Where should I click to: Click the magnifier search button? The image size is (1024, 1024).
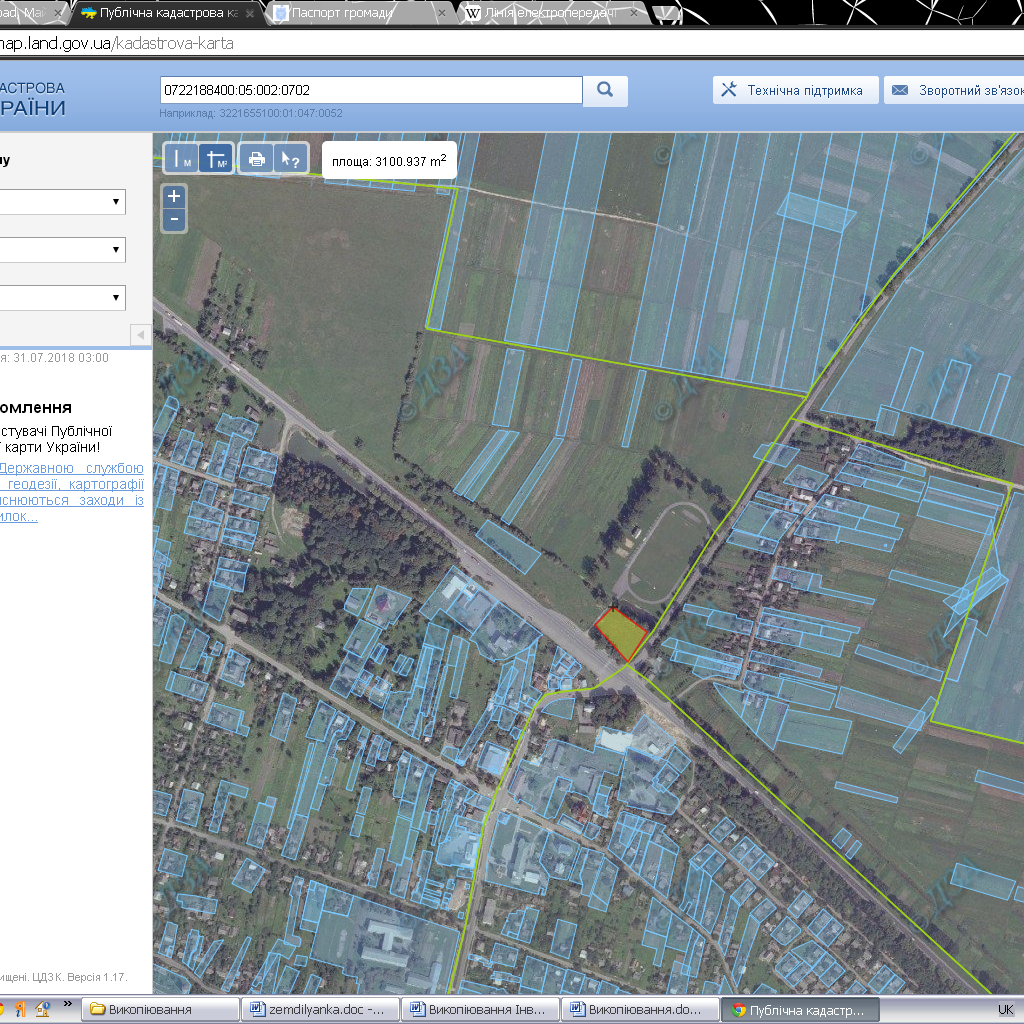[x=605, y=90]
